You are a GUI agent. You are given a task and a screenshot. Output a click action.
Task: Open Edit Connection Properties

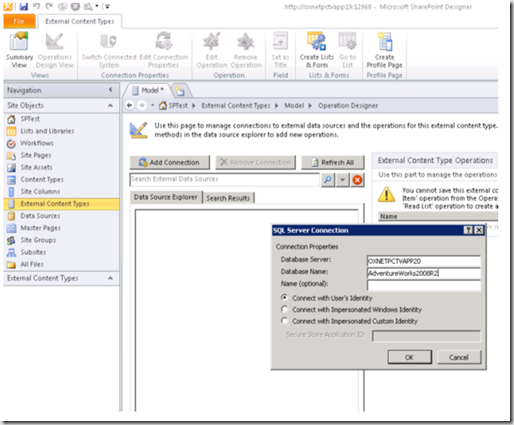163,50
